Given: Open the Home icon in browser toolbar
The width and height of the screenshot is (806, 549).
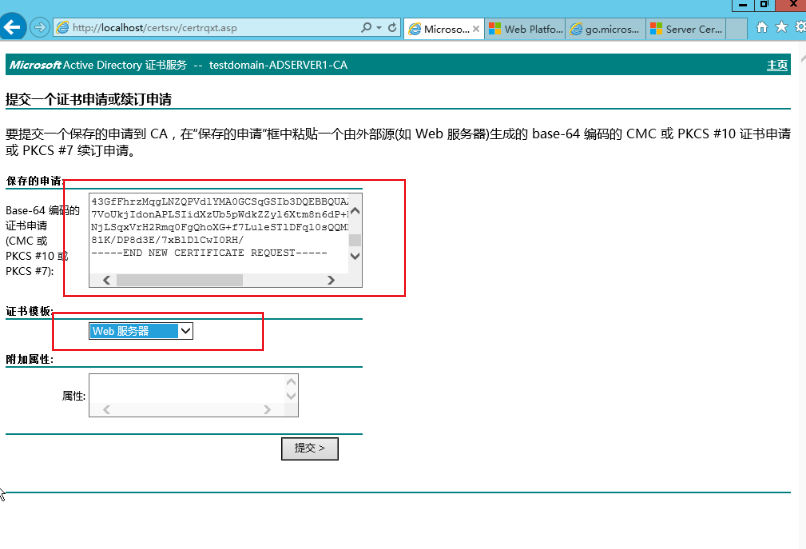Looking at the screenshot, I should coord(762,27).
